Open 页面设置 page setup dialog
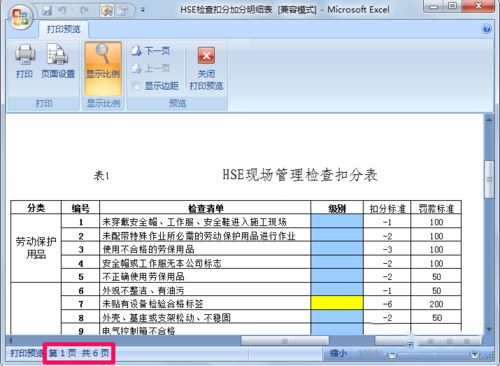 point(58,61)
